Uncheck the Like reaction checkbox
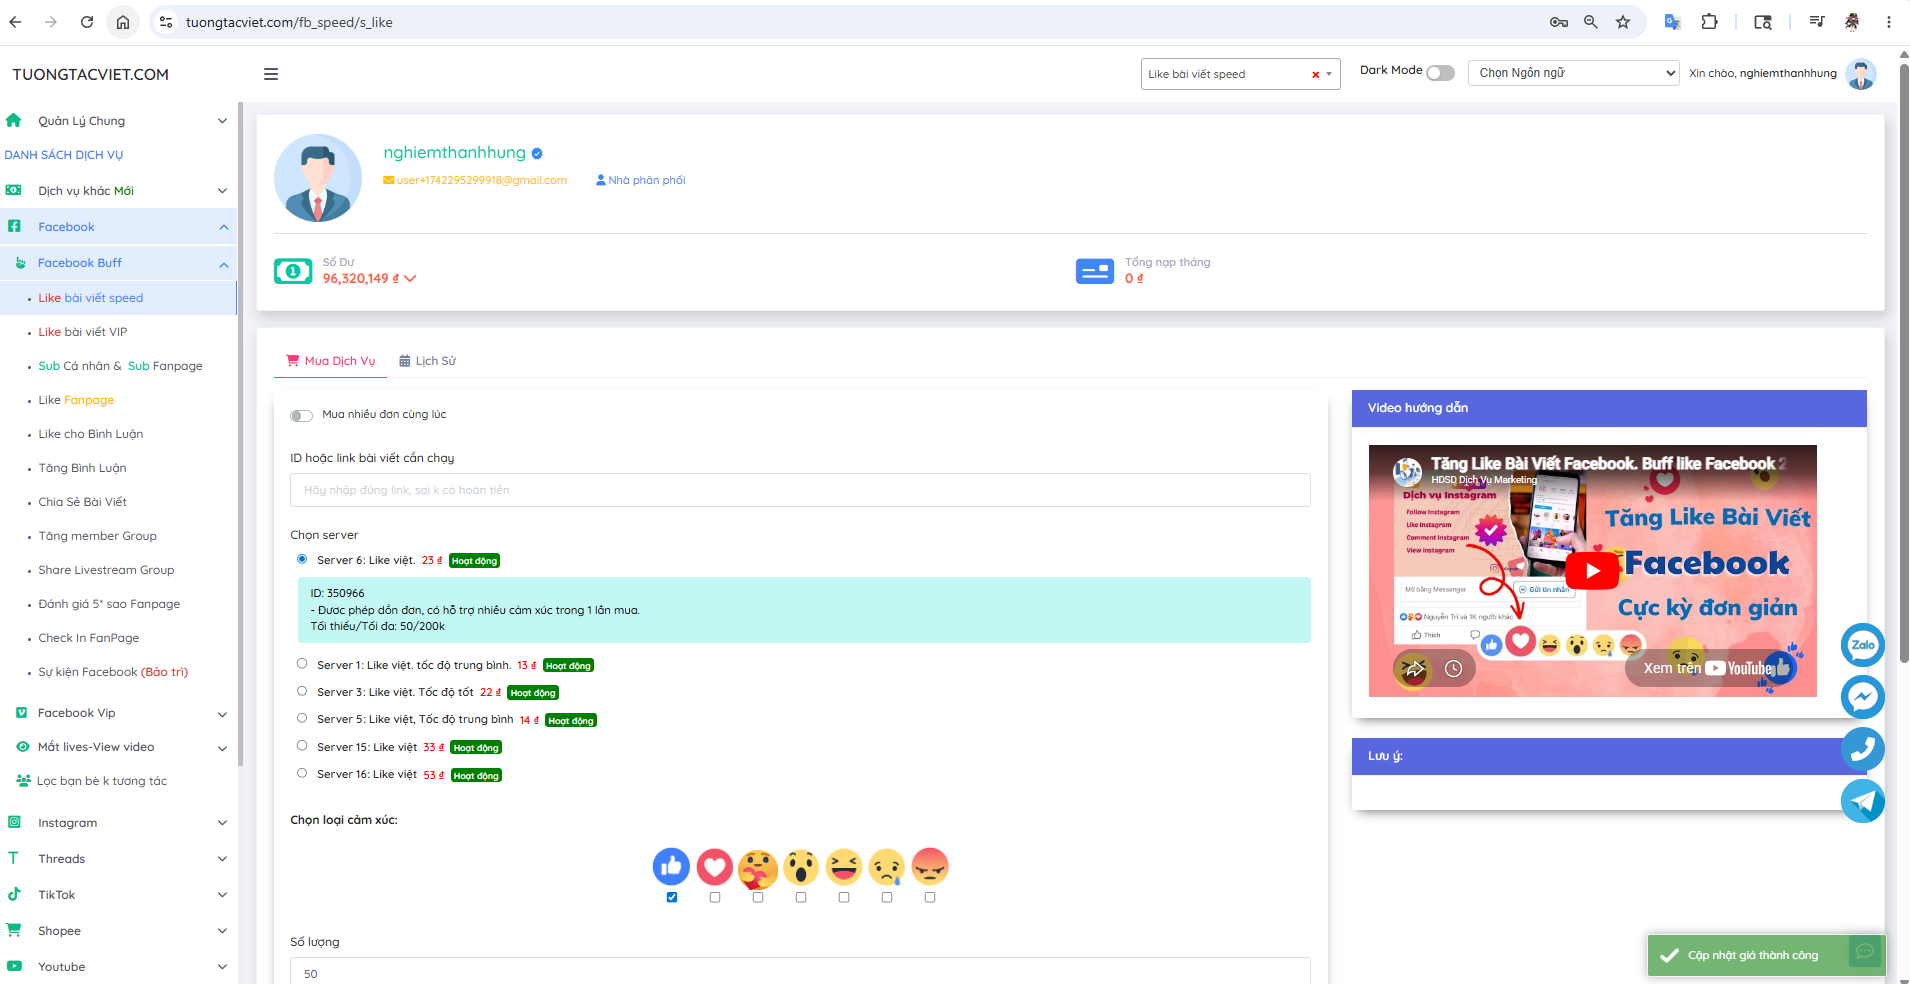 point(672,897)
